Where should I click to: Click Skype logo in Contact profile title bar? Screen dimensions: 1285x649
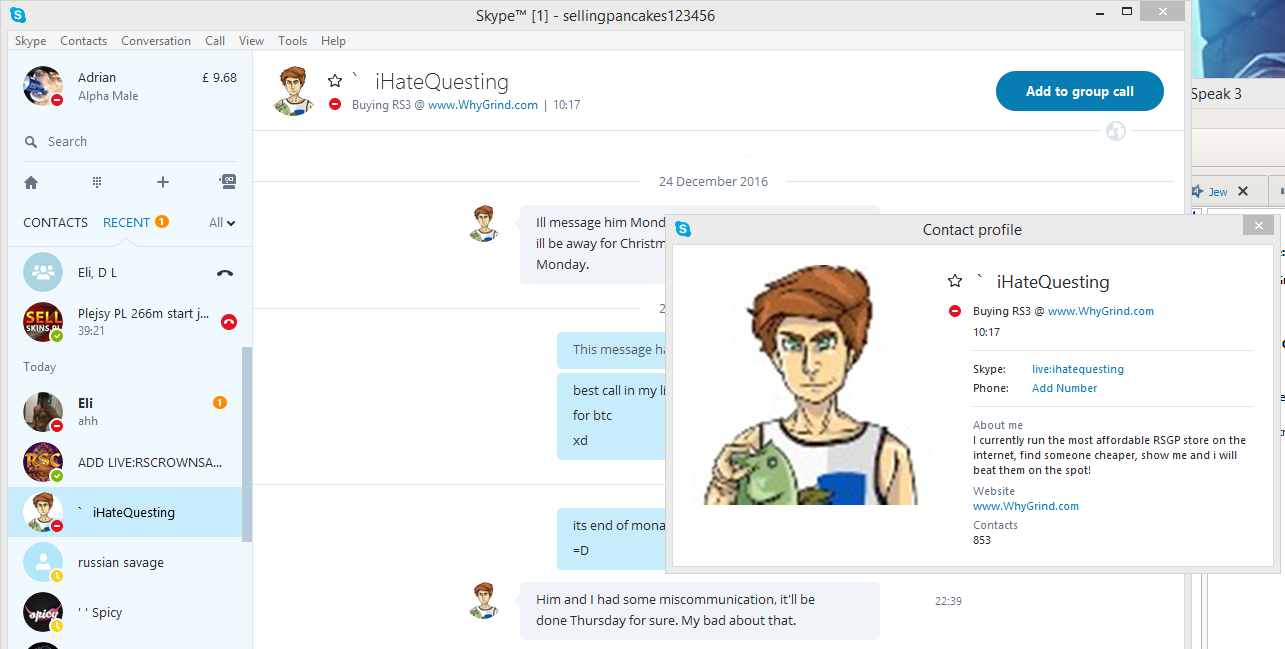click(683, 229)
